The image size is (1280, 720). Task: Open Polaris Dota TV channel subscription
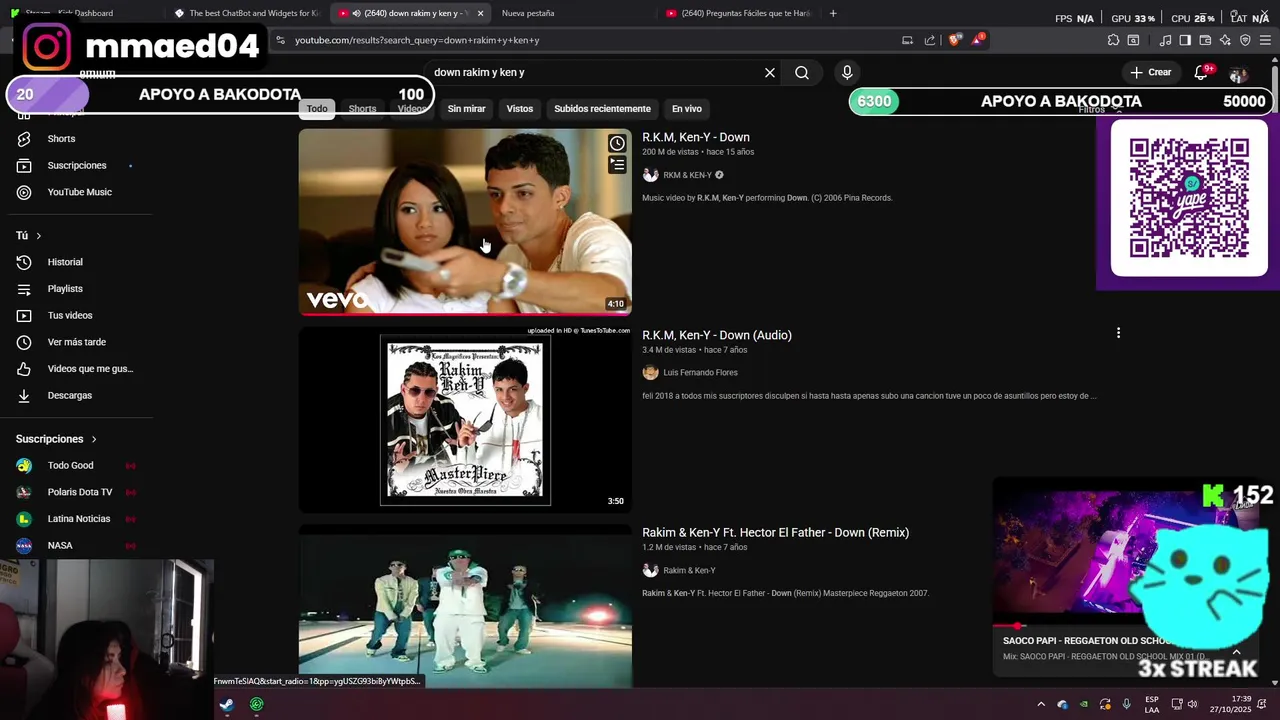point(79,492)
